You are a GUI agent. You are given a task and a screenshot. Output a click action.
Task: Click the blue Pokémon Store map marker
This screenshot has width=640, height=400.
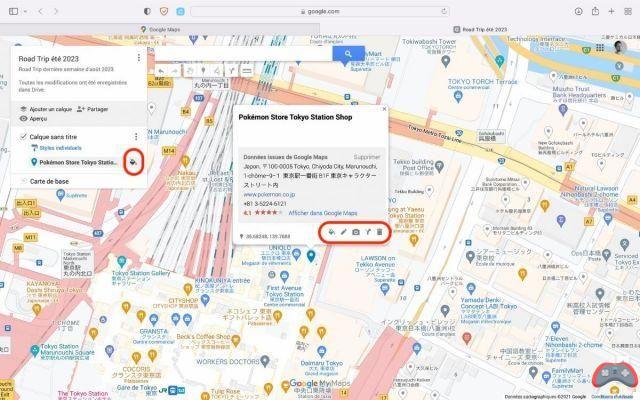point(311,256)
